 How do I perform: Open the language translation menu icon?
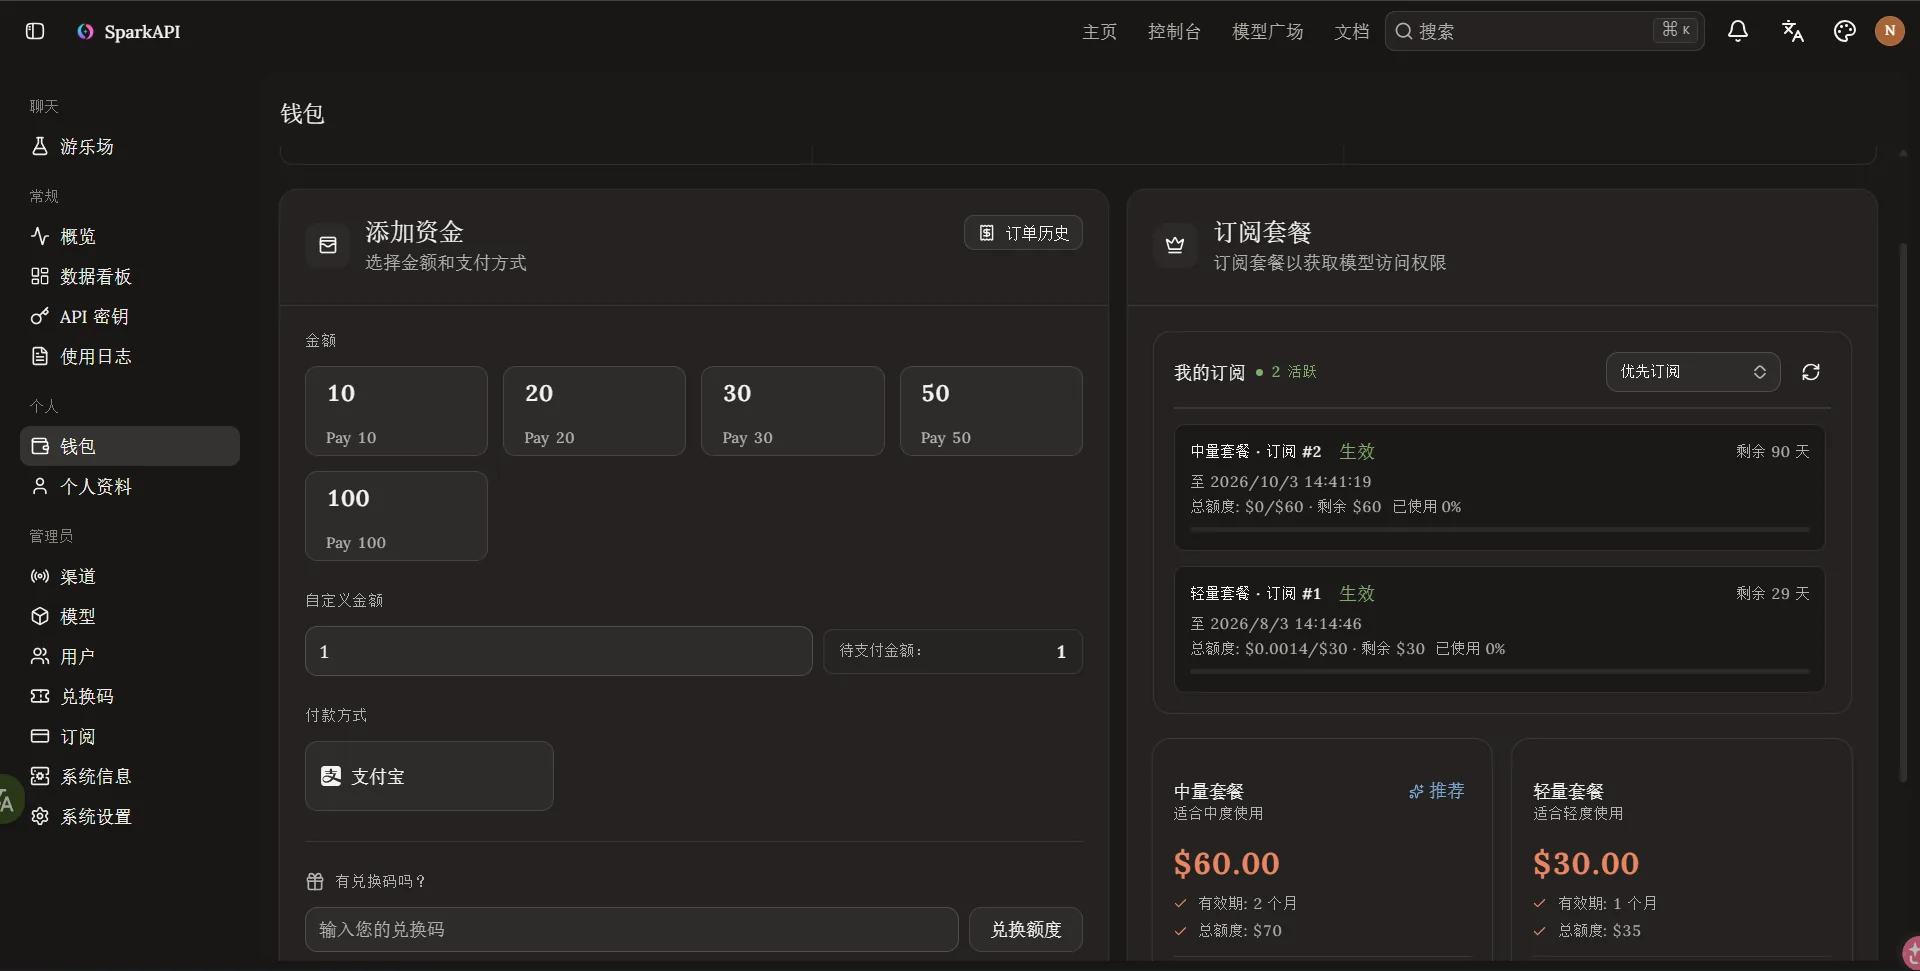pyautogui.click(x=1792, y=31)
